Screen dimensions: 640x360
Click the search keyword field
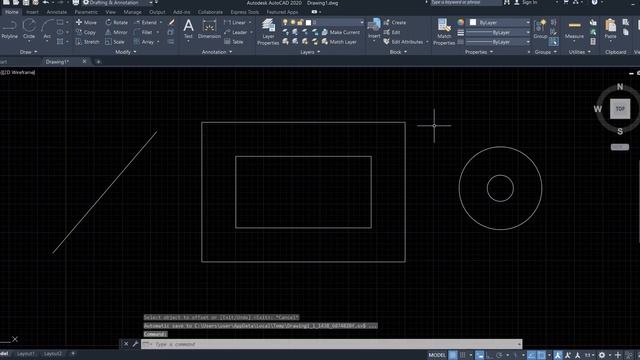pos(465,2)
